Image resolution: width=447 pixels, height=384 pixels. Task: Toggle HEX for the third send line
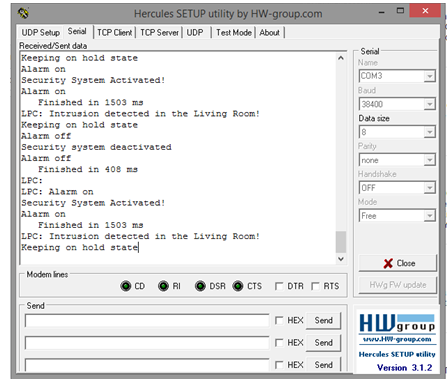[x=279, y=365]
